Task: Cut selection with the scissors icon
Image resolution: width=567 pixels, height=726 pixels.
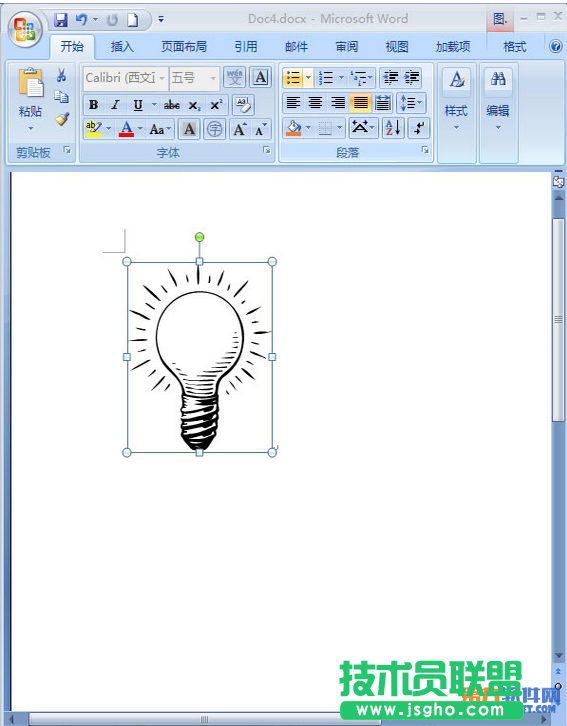Action: pos(61,75)
